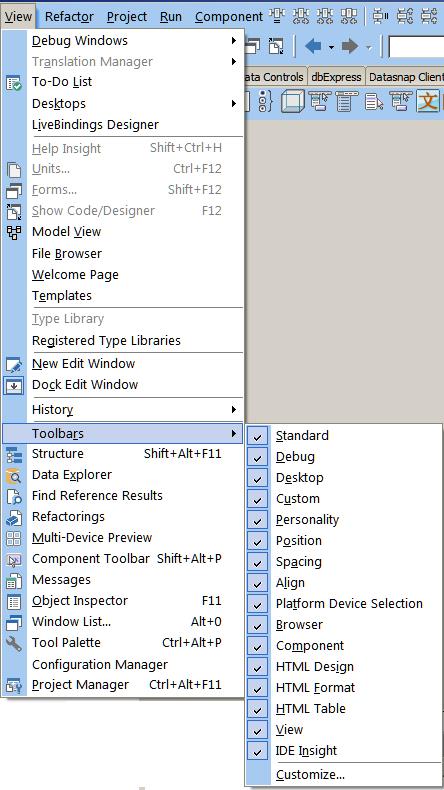Screen dimensions: 444x790
Task: Click the Model View tree icon
Action: point(14,232)
